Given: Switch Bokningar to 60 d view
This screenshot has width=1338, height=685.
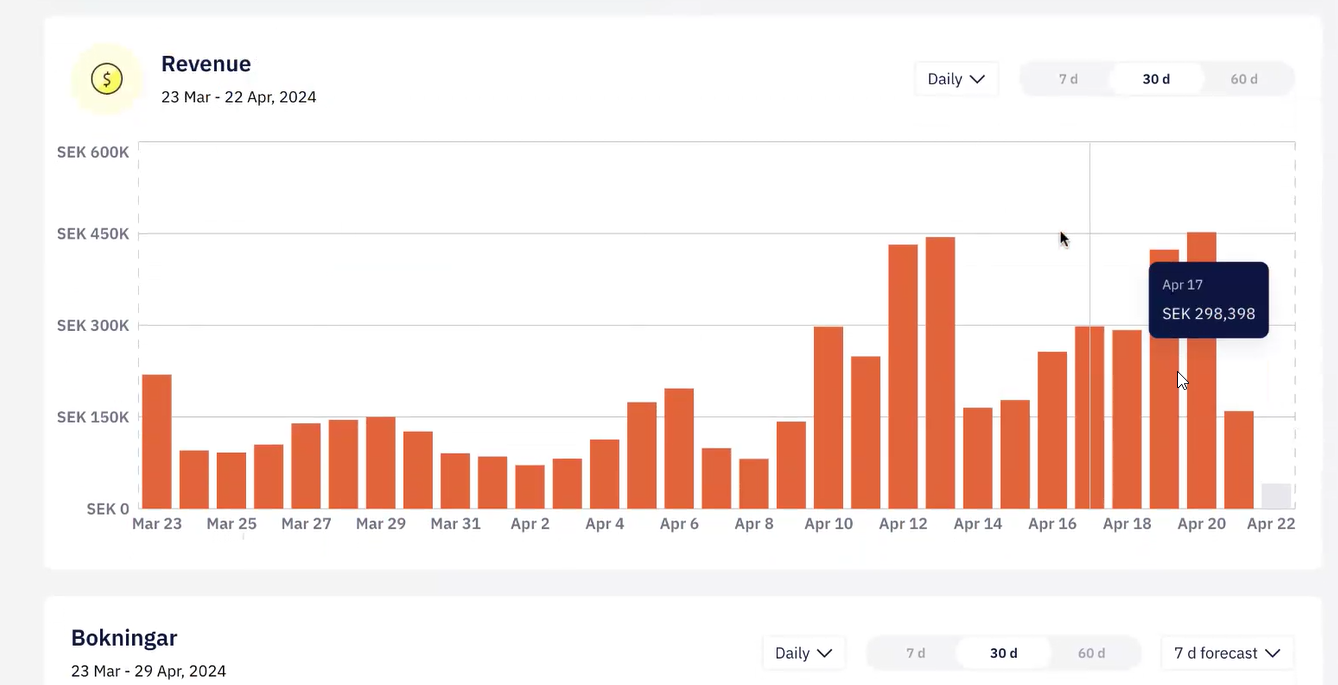Looking at the screenshot, I should pos(1092,653).
